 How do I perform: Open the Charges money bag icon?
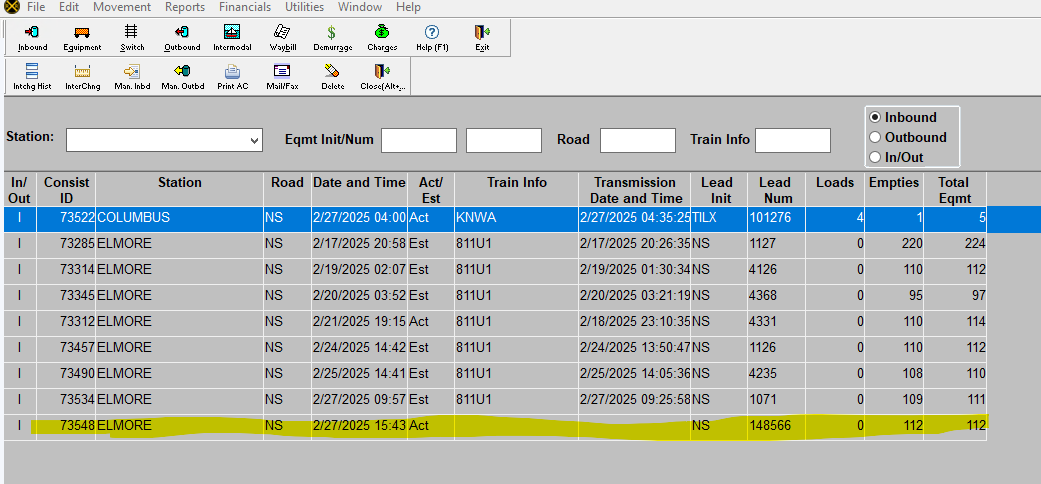[x=382, y=38]
